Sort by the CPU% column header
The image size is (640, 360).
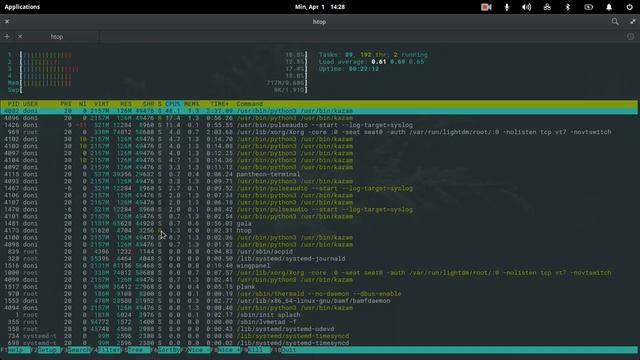point(173,104)
